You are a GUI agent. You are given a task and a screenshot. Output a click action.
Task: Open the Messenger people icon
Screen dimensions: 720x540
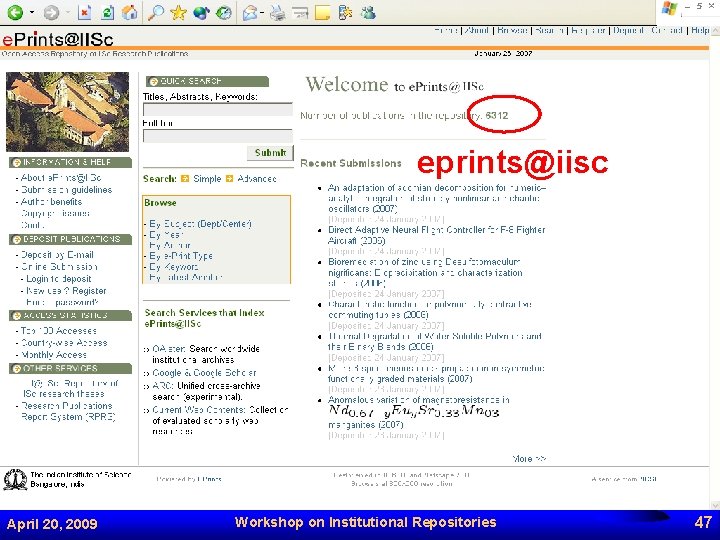(x=368, y=12)
